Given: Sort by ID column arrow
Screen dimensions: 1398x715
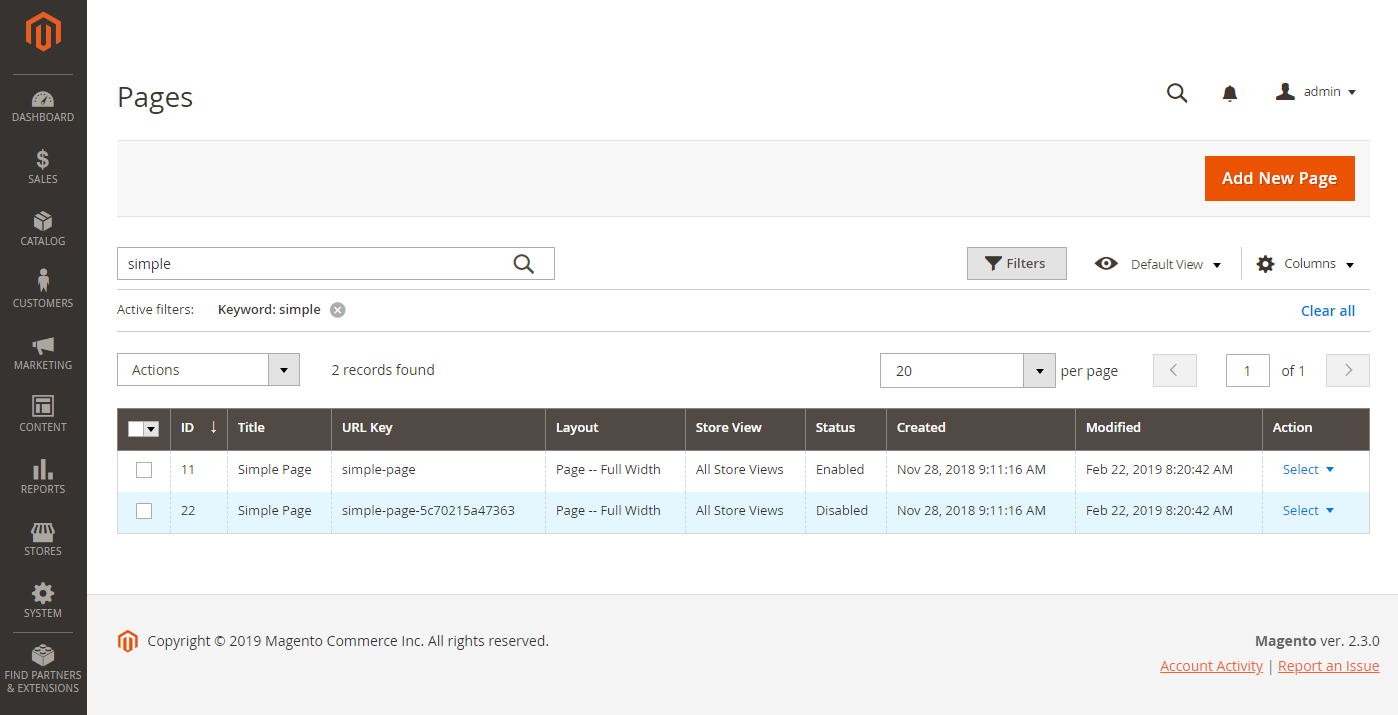Looking at the screenshot, I should click(x=213, y=427).
